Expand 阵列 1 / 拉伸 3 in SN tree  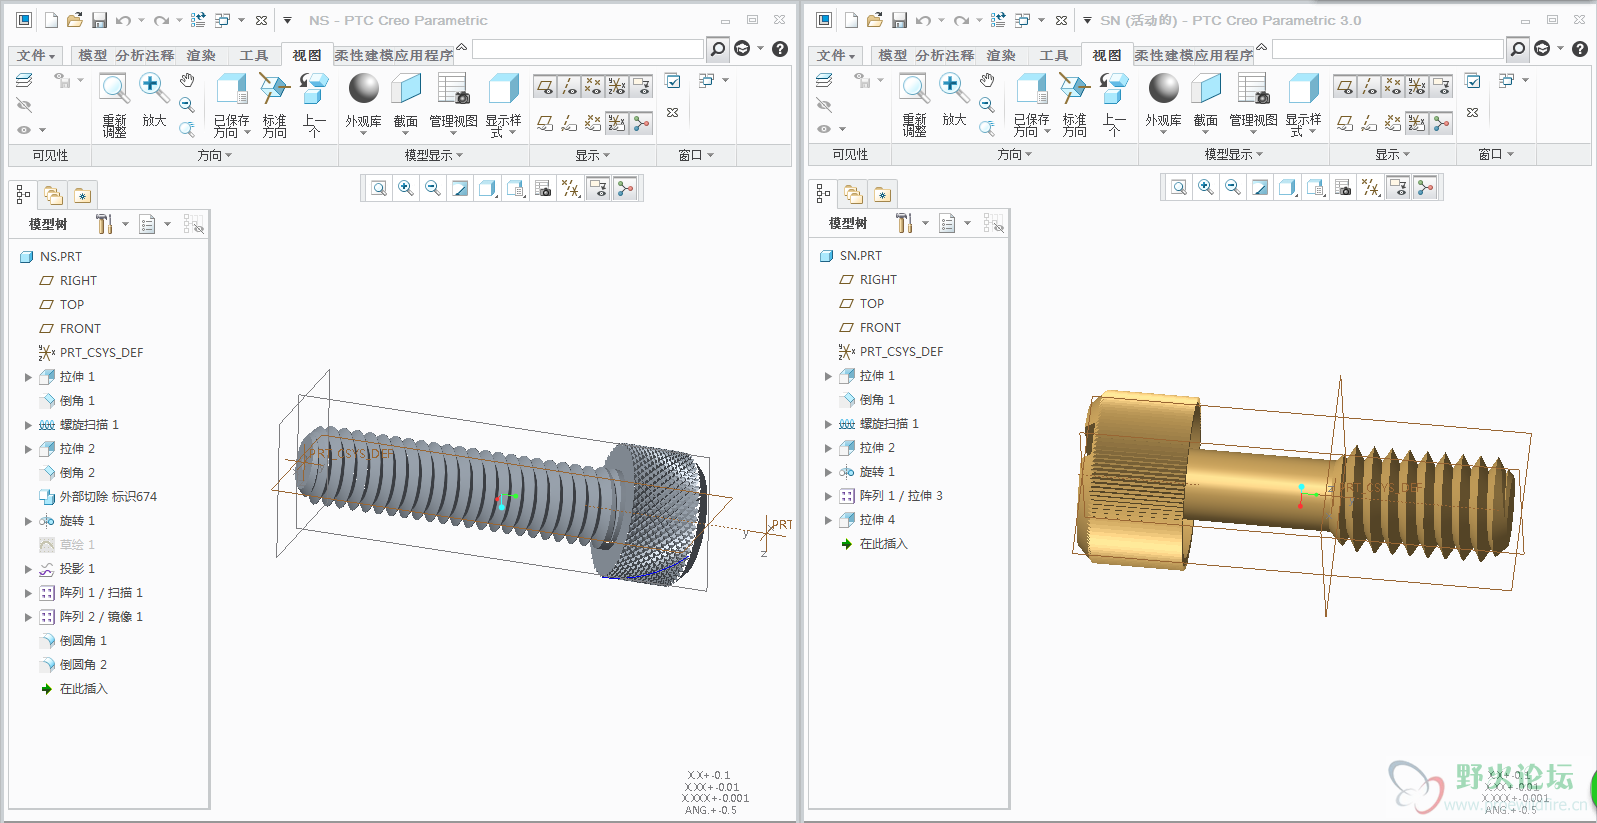click(x=828, y=496)
